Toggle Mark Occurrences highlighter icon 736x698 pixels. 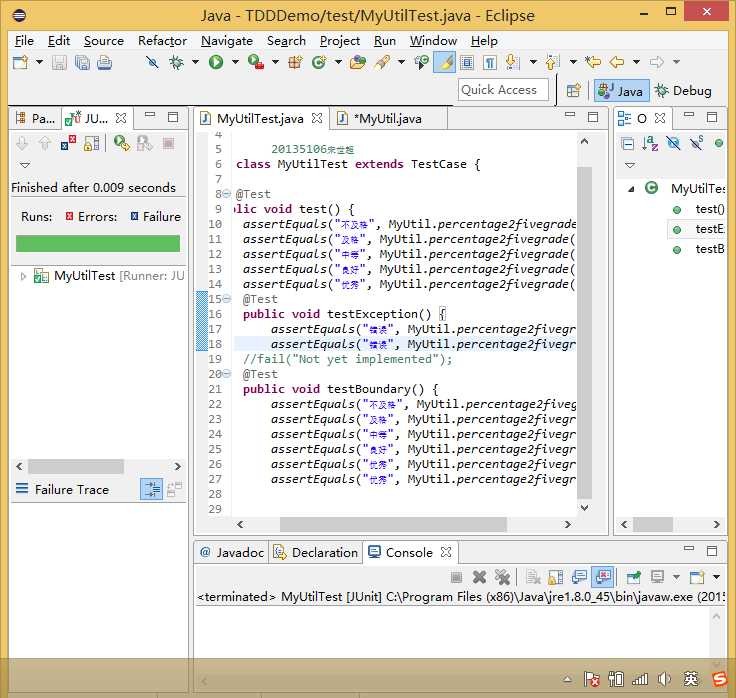click(444, 62)
